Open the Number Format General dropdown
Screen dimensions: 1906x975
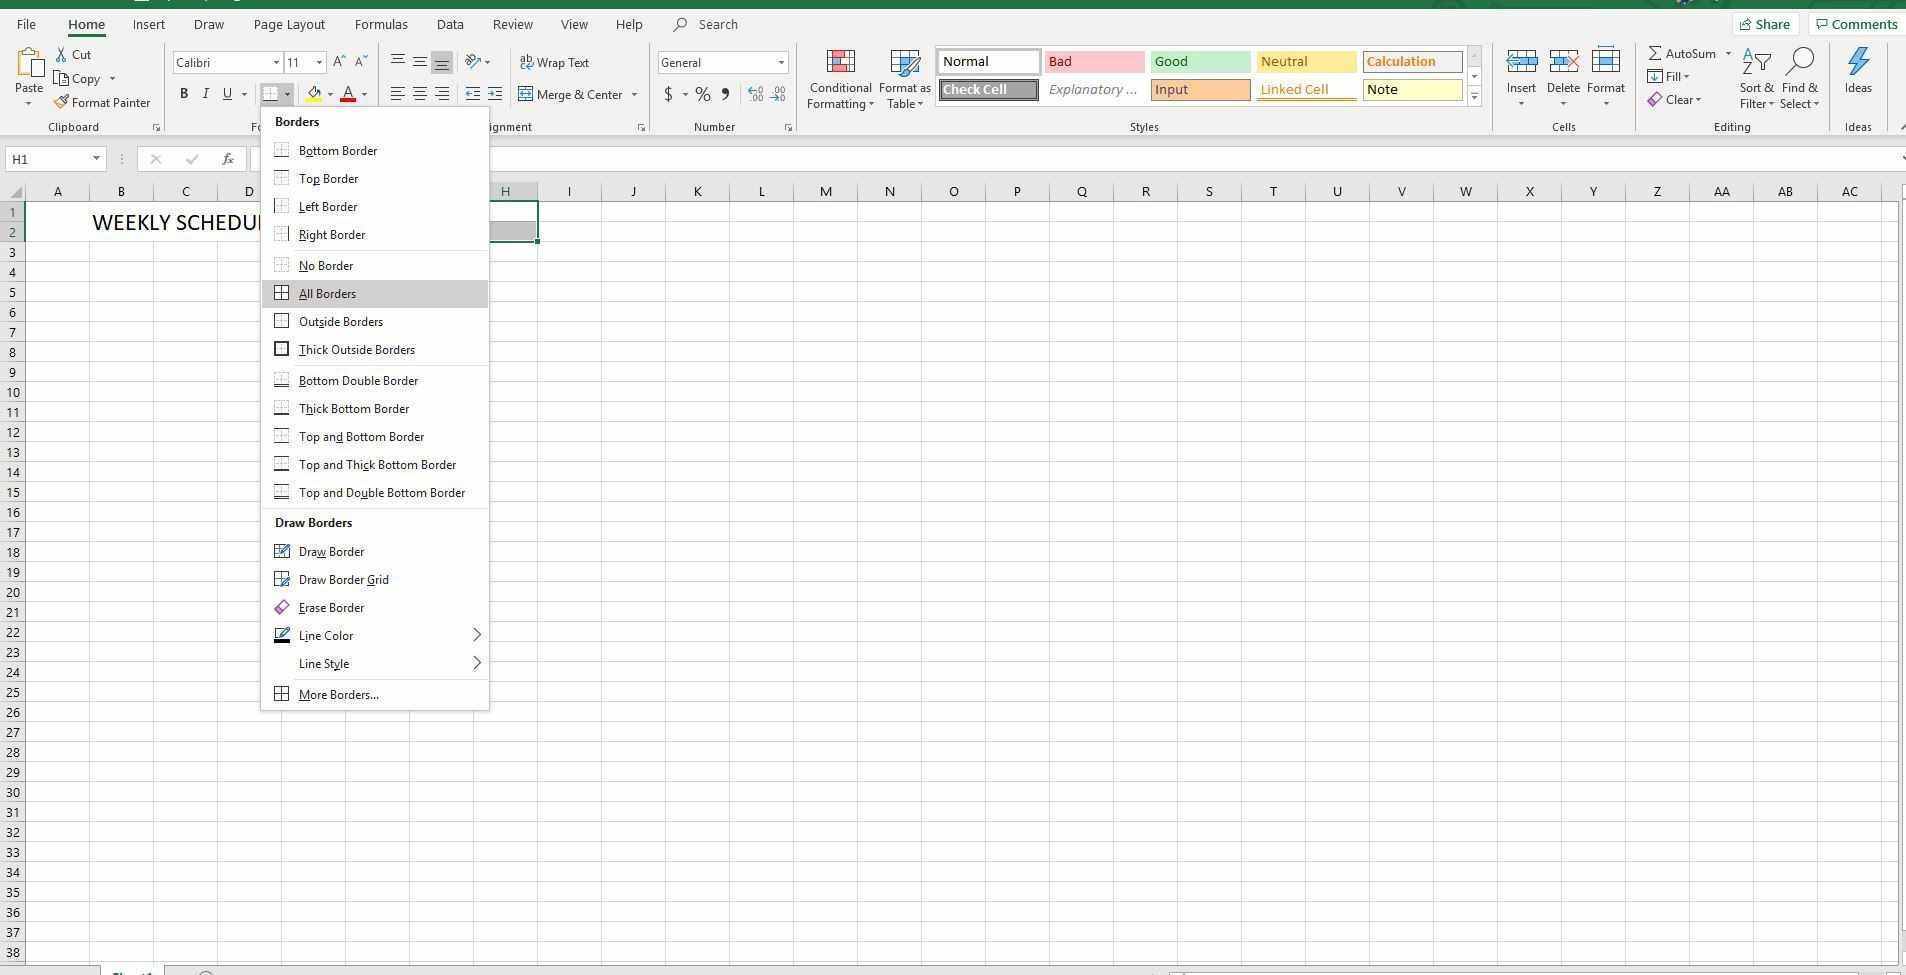coord(781,63)
